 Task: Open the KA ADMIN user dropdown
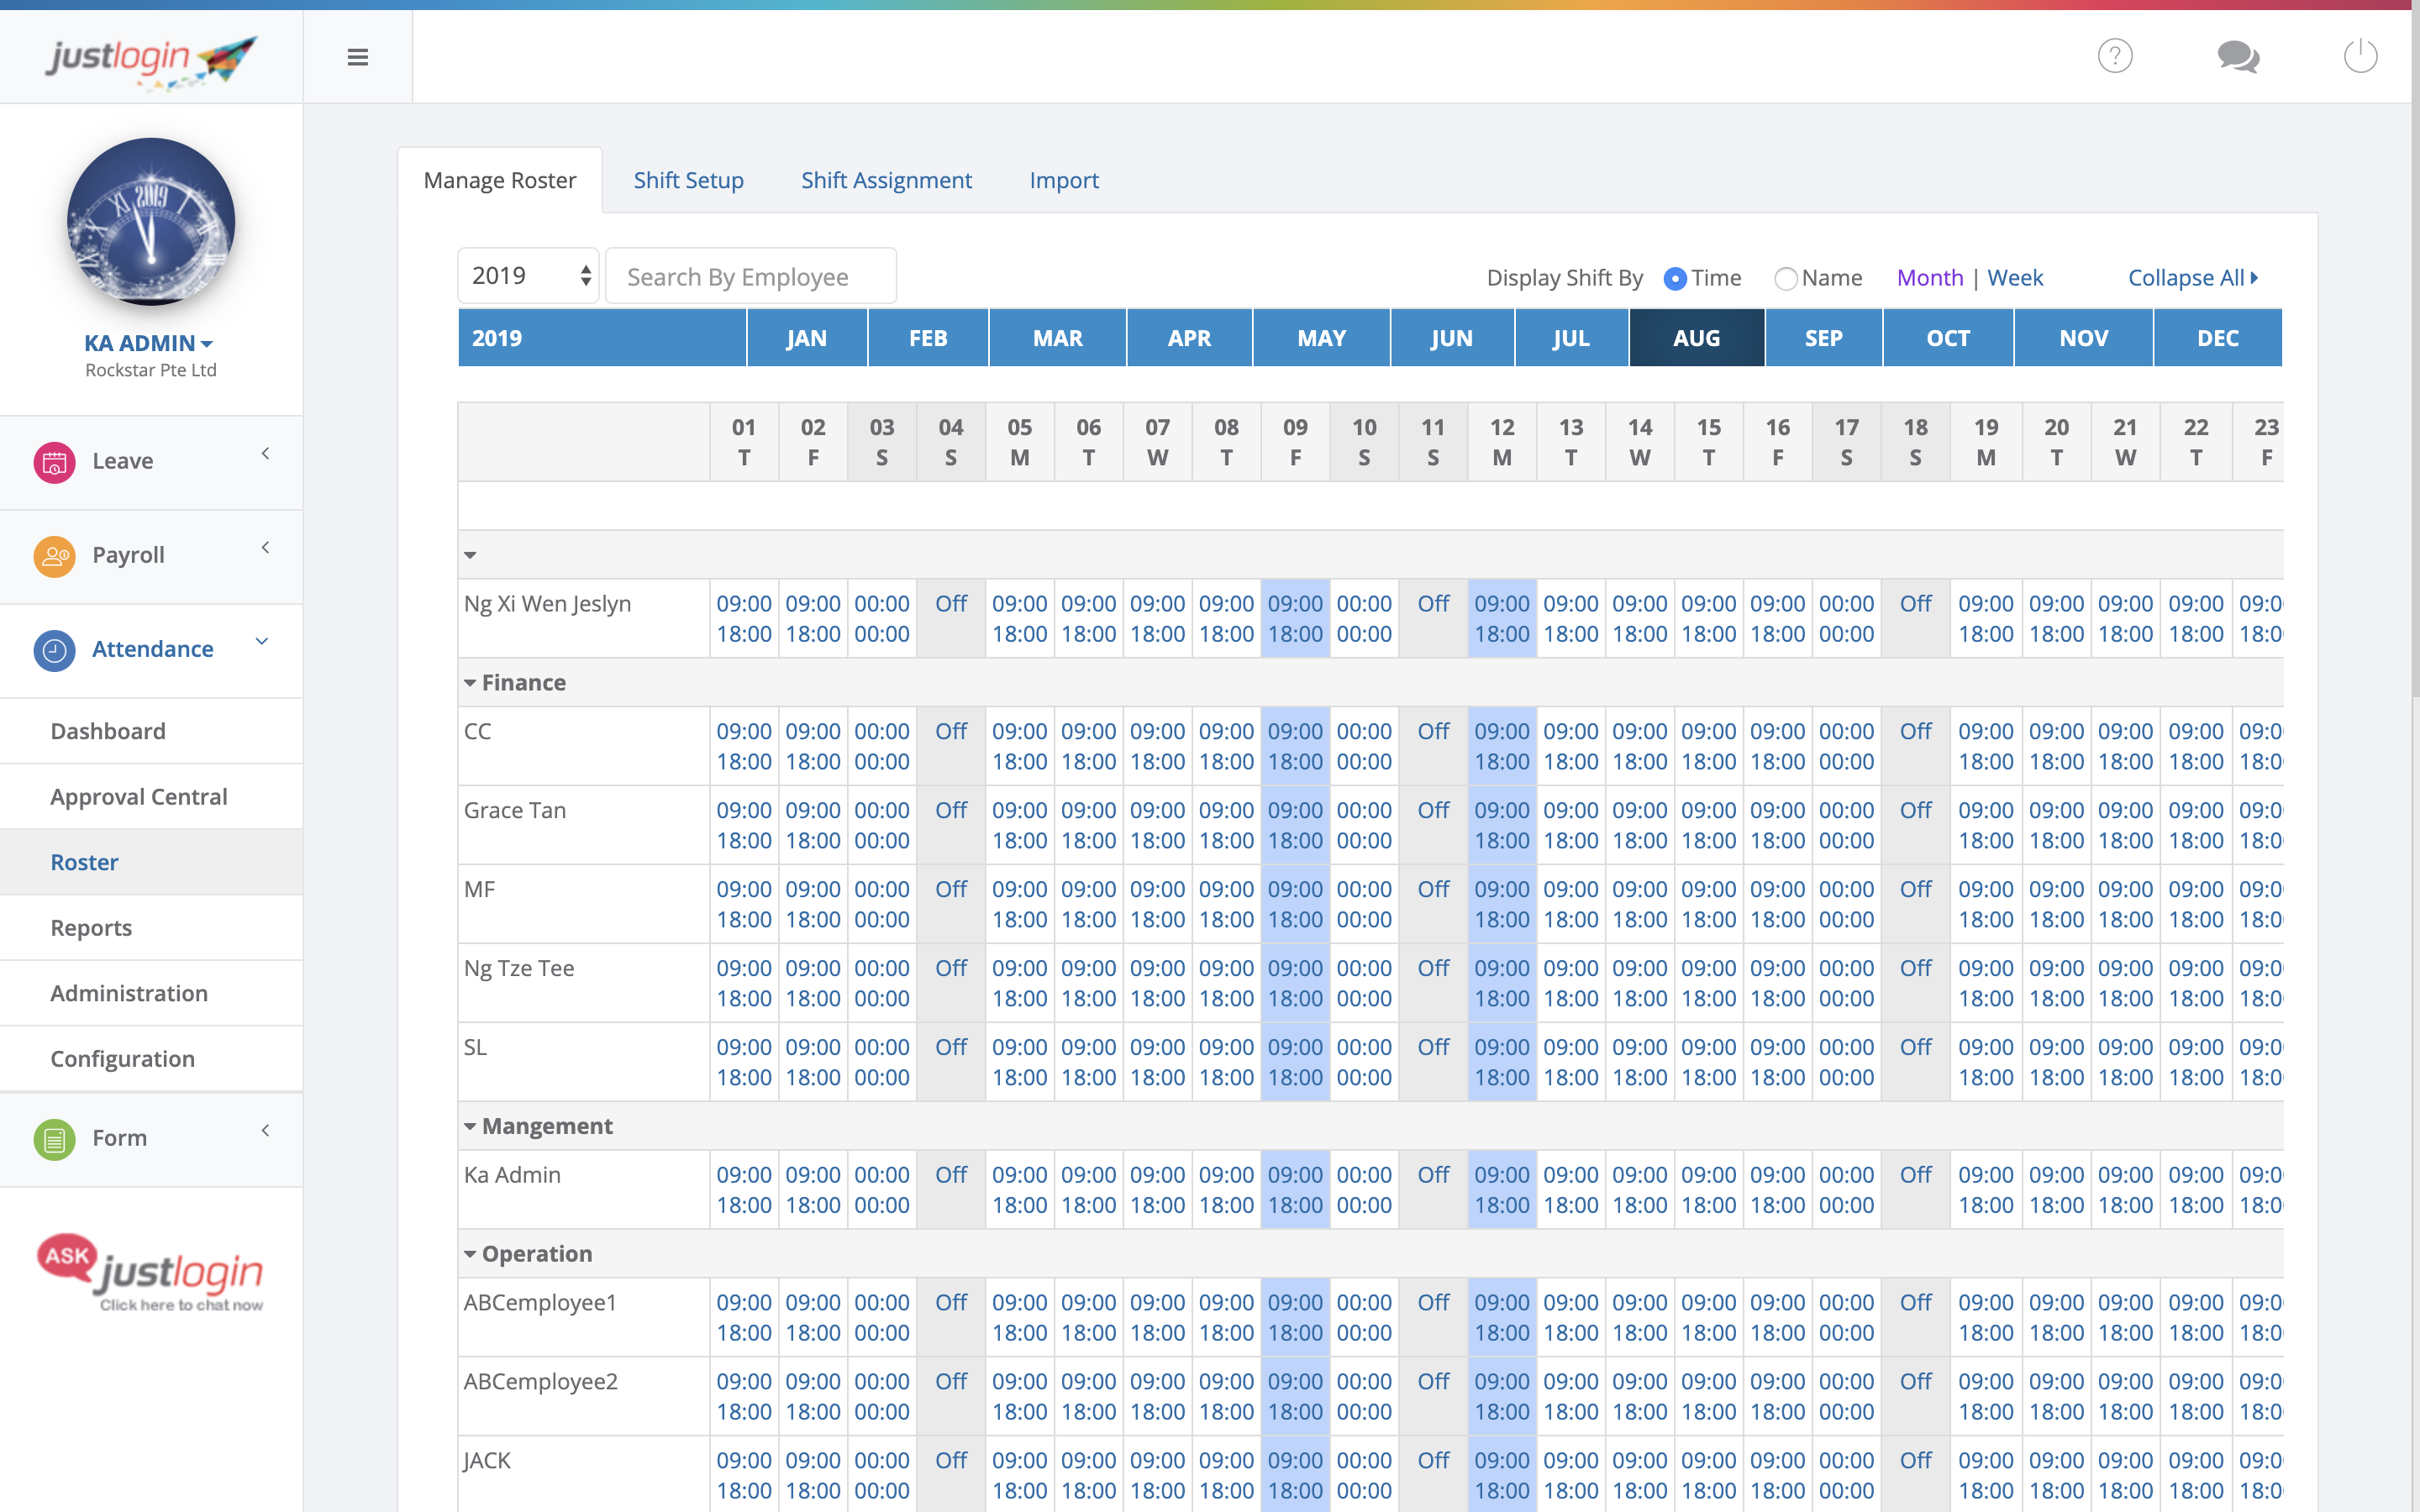point(149,343)
